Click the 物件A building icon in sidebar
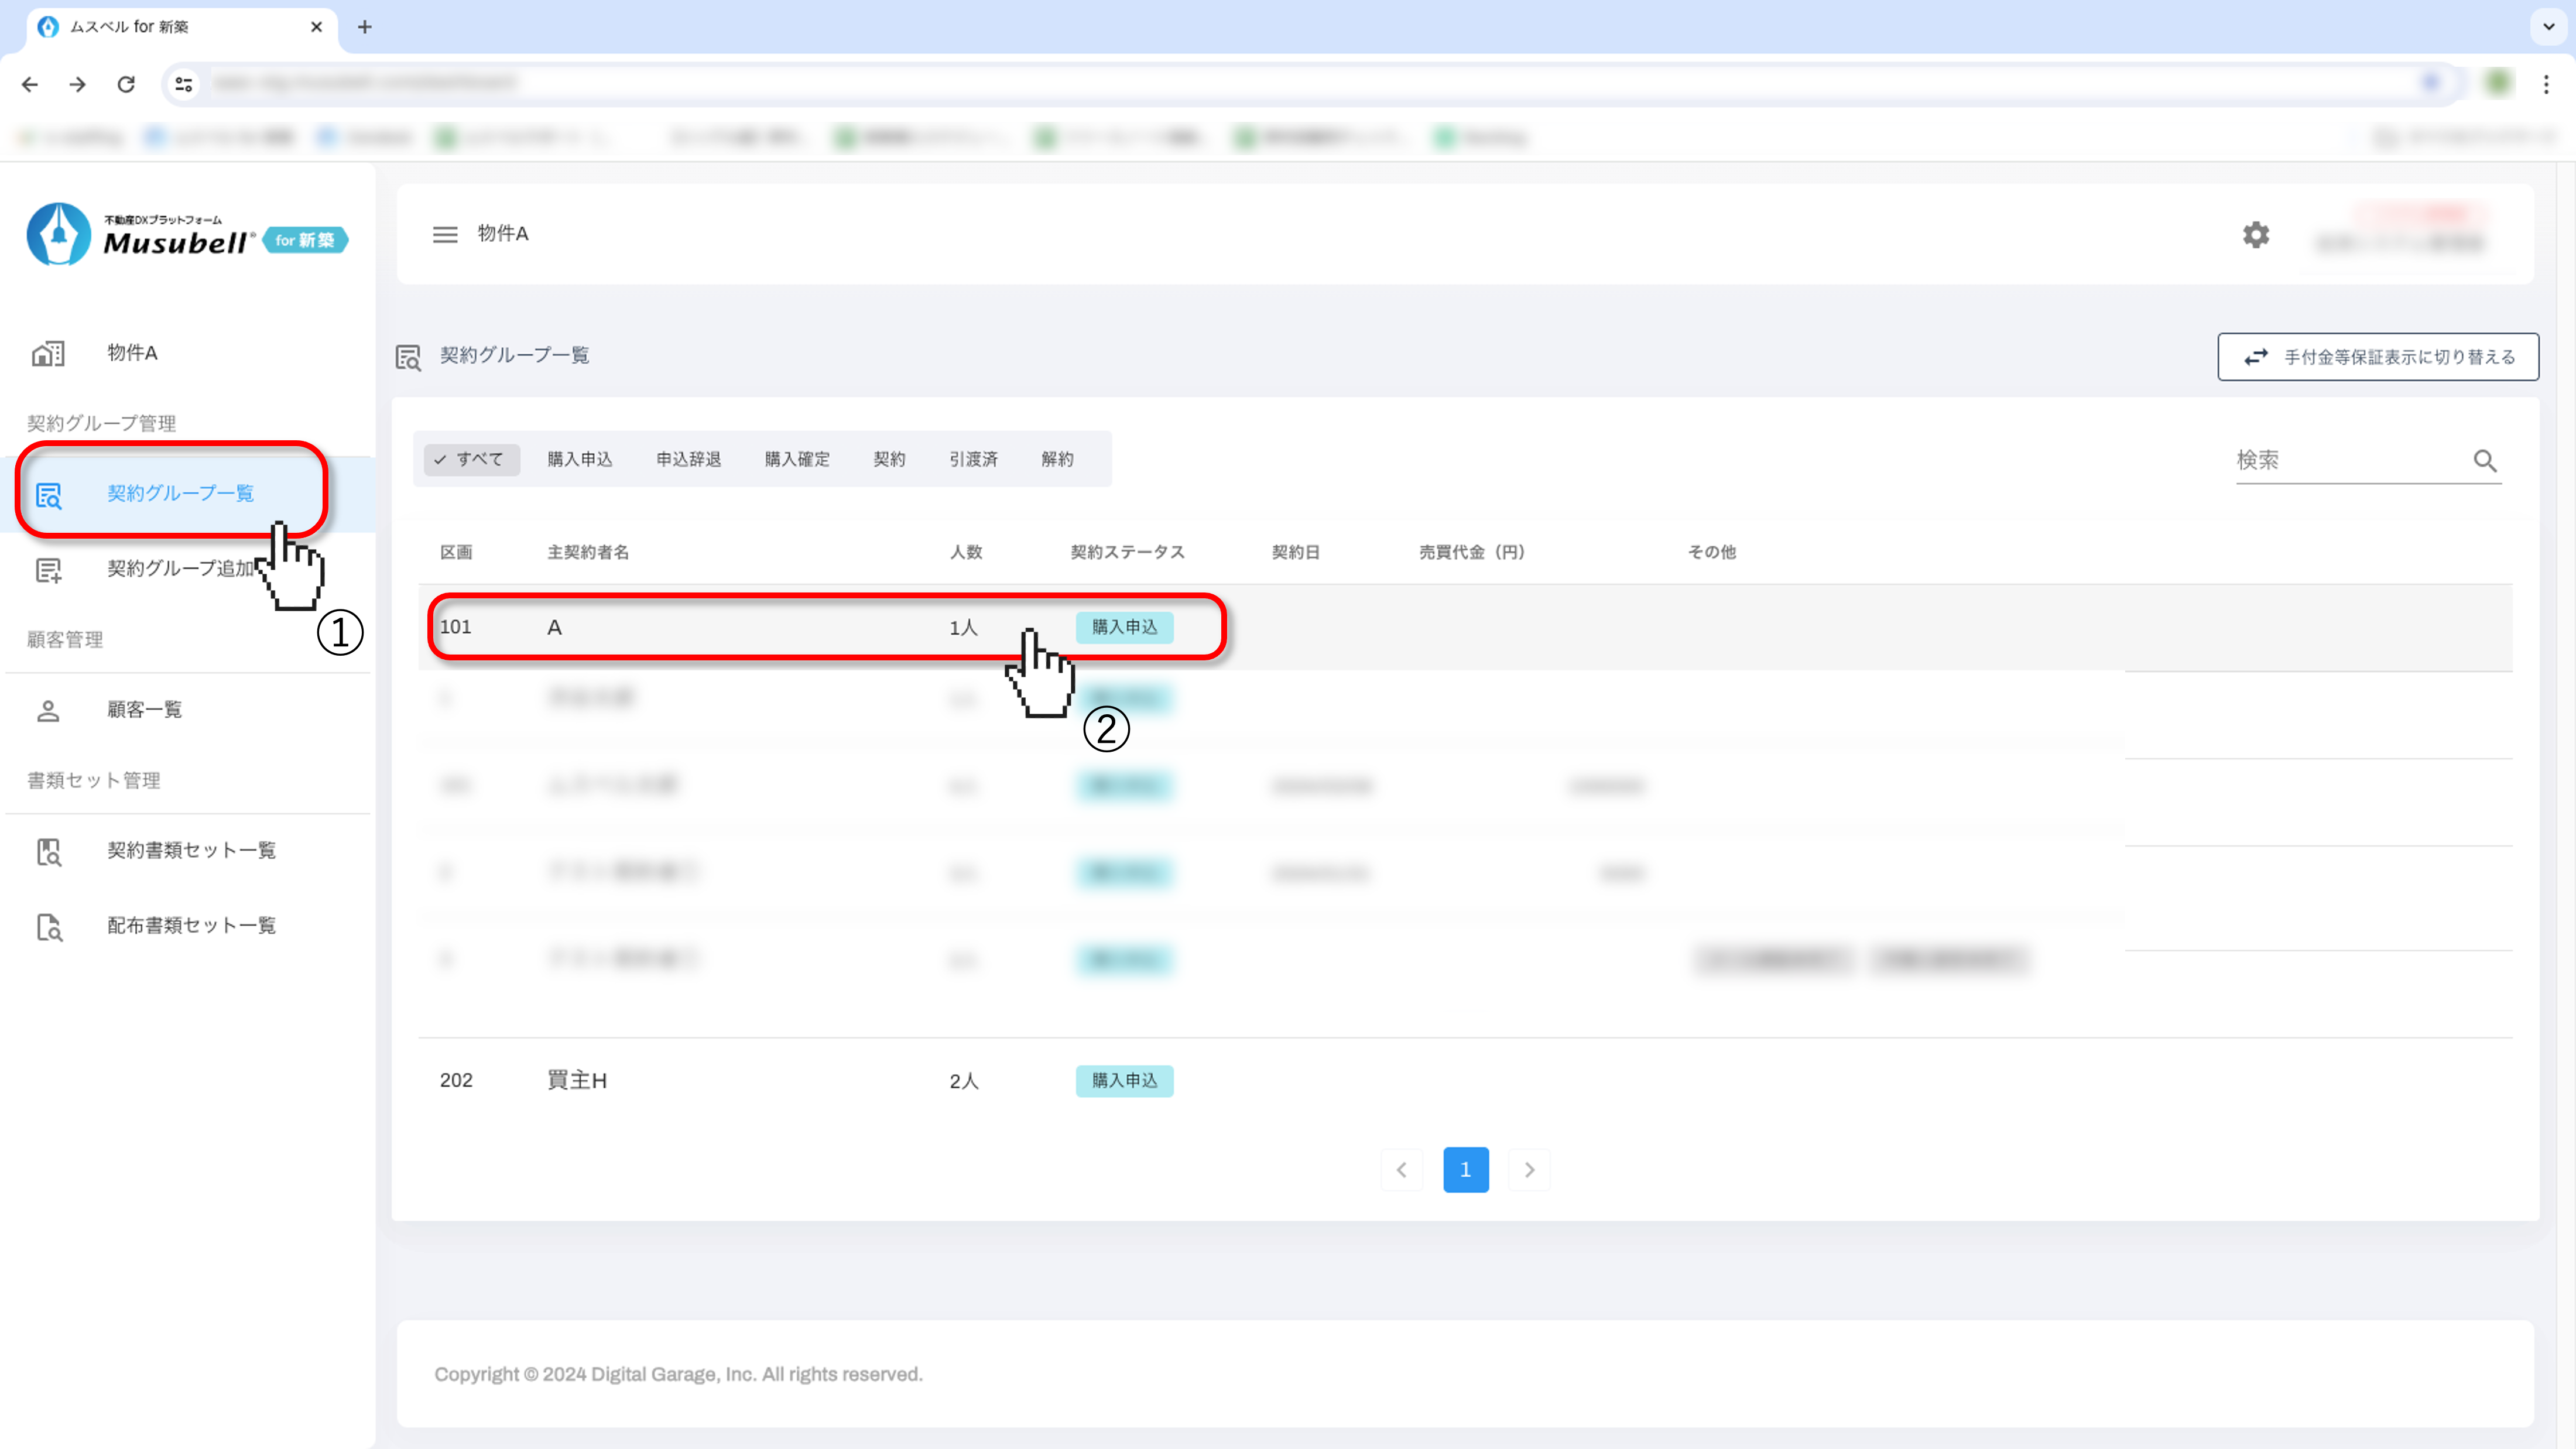The image size is (2576, 1449). coord(48,354)
